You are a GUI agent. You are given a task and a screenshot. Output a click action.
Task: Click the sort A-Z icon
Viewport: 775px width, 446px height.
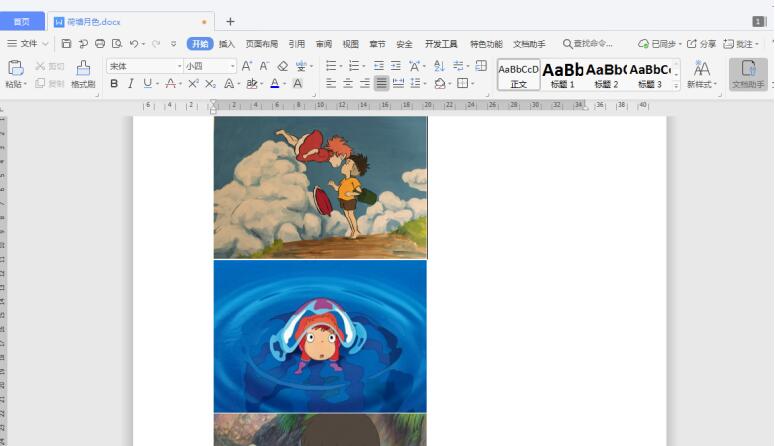point(439,66)
